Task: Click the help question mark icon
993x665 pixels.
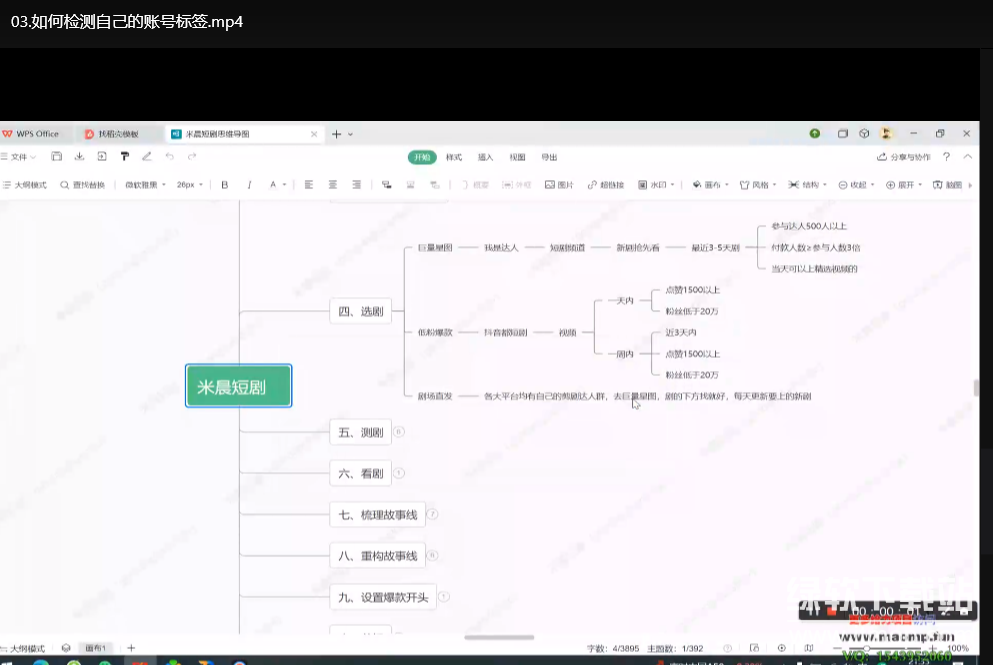Action: [946, 157]
